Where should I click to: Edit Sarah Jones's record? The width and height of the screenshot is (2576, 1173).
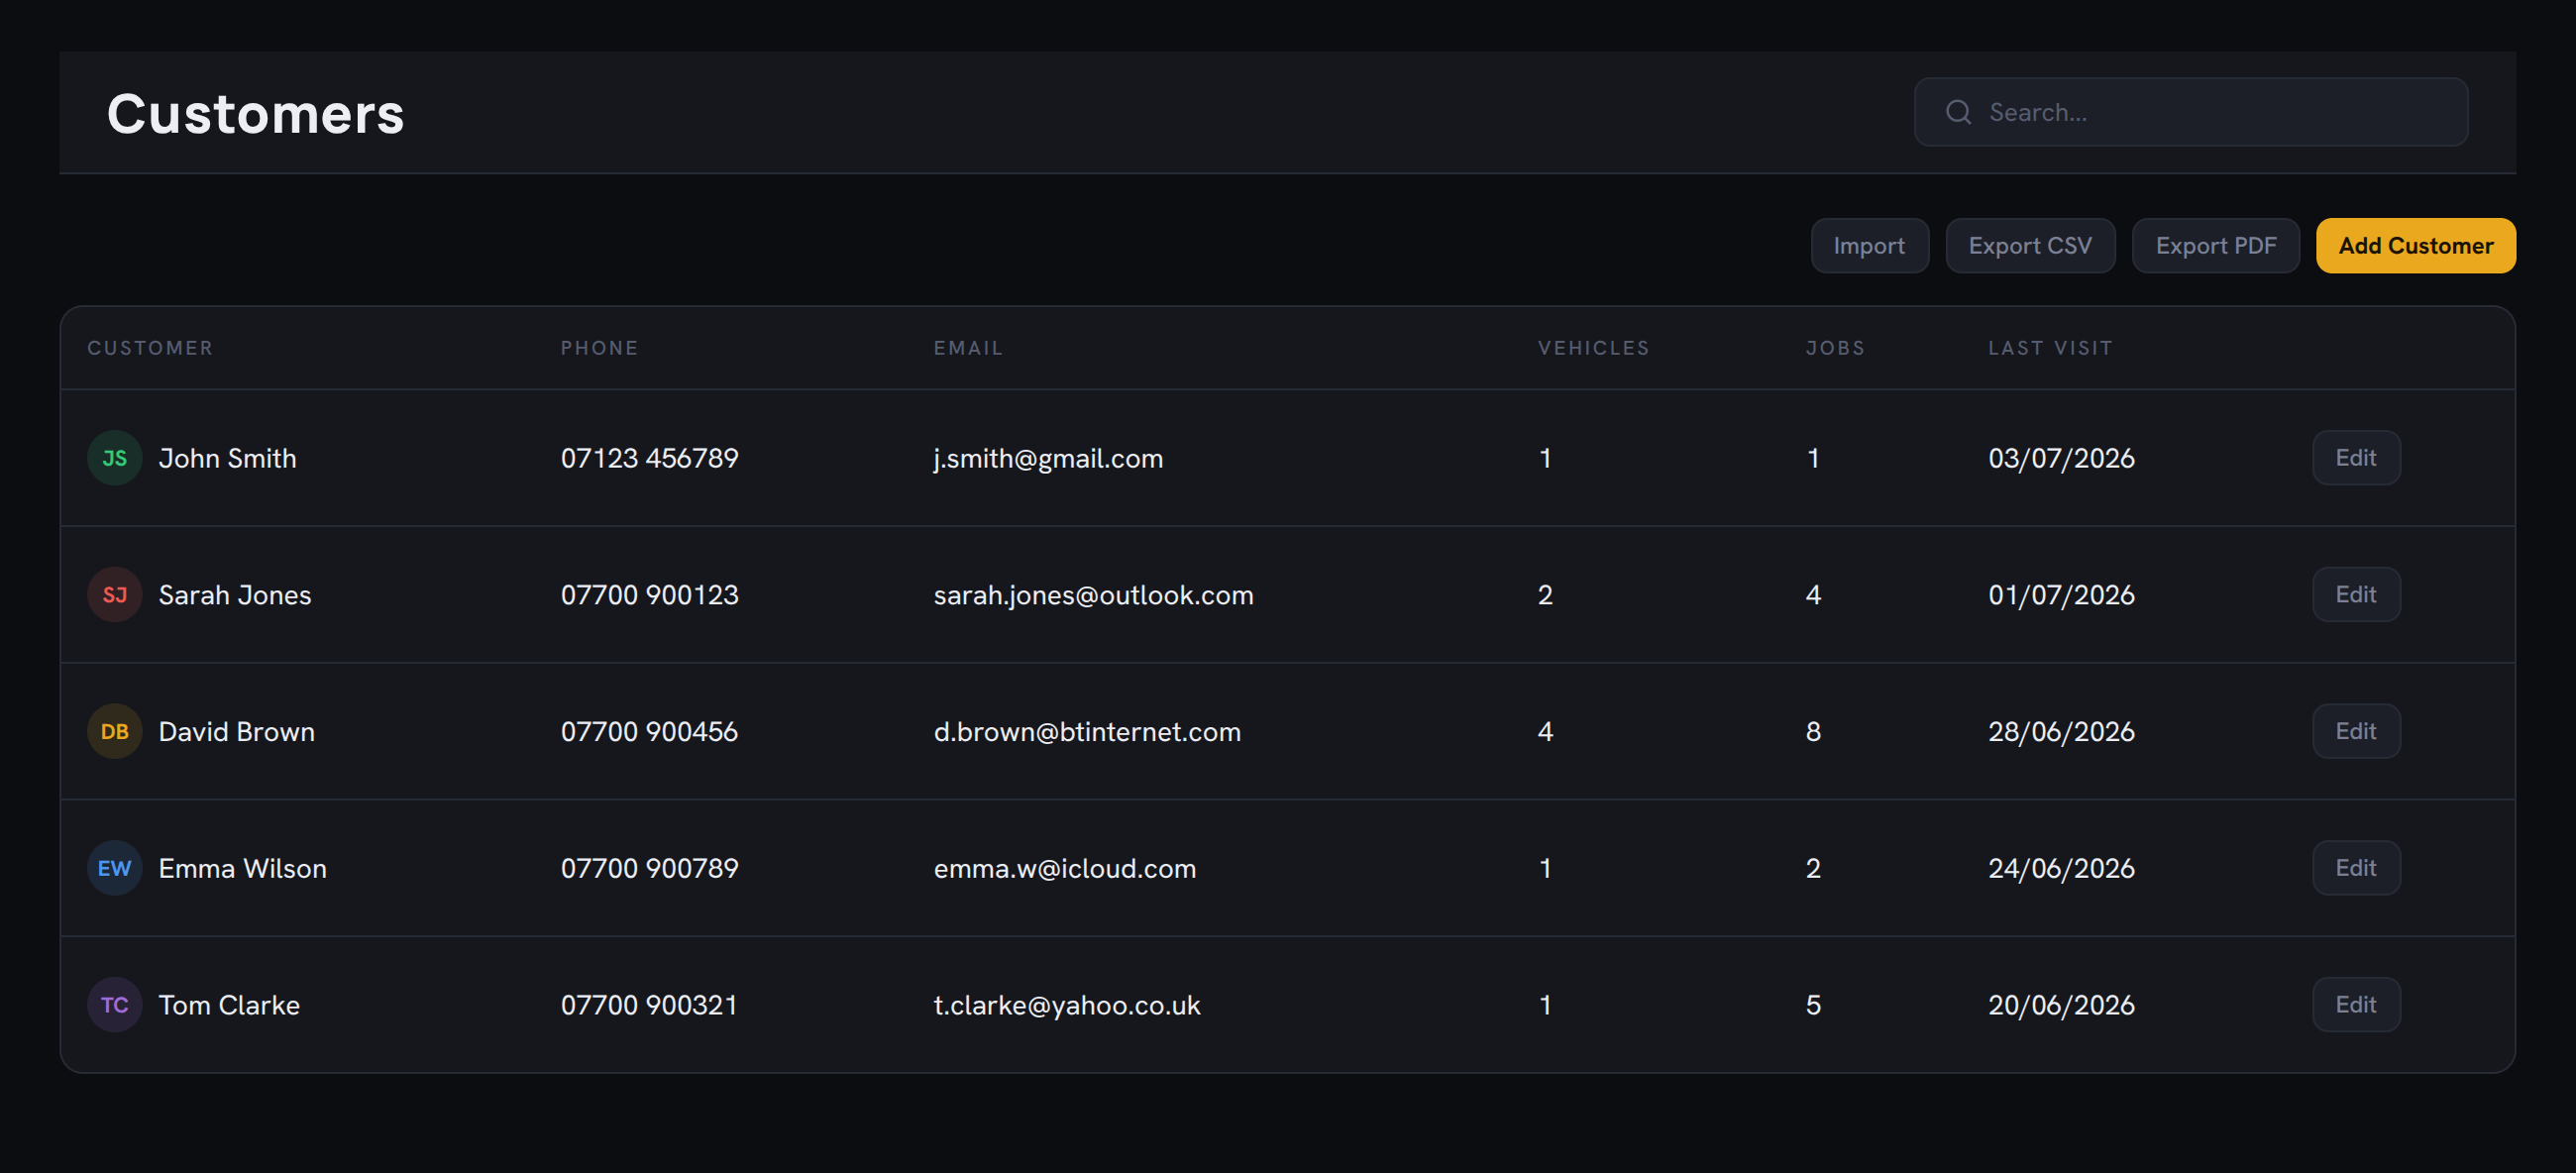pyautogui.click(x=2355, y=595)
